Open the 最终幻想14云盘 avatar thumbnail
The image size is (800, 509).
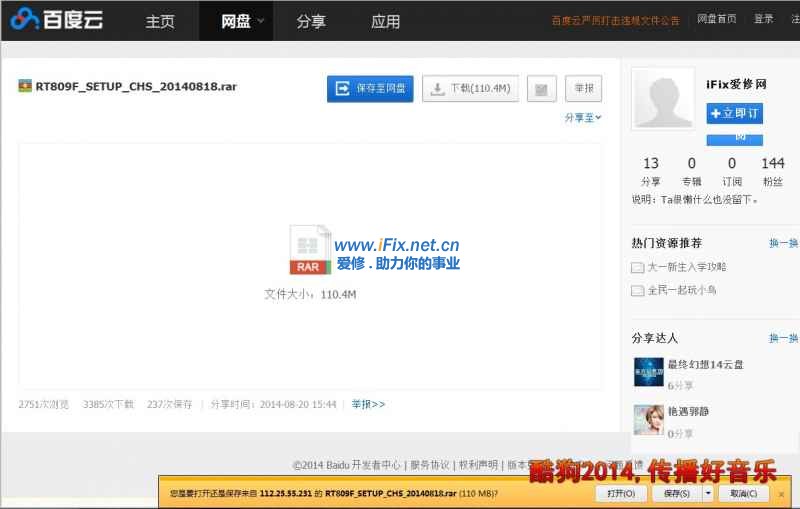(x=648, y=372)
